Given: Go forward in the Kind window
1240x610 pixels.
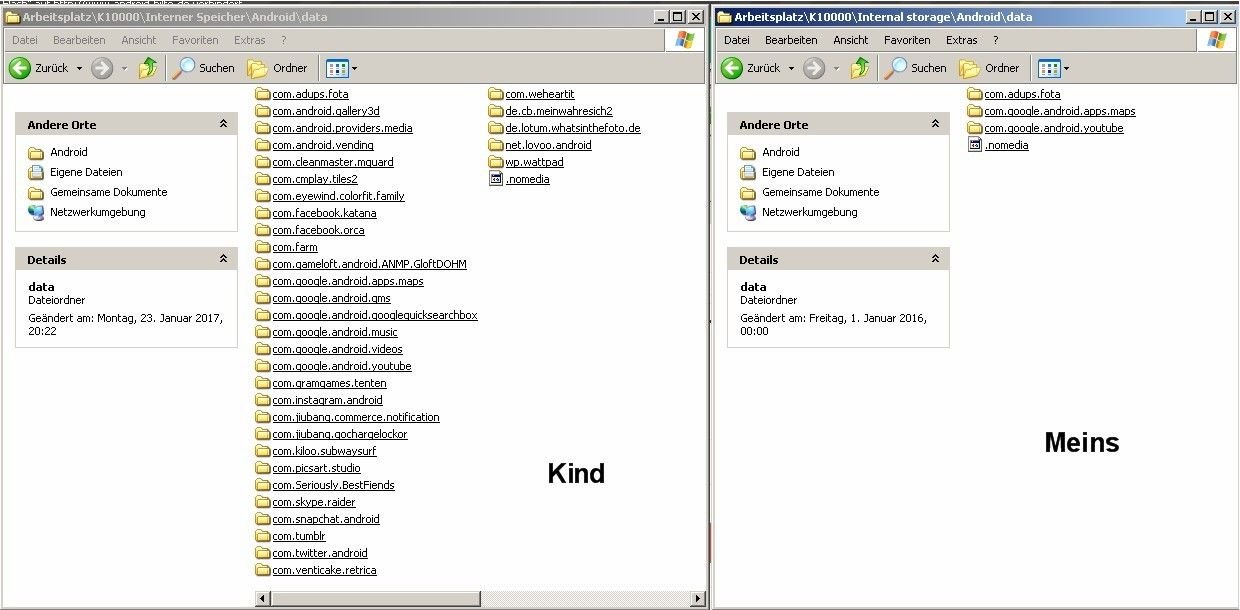Looking at the screenshot, I should [x=102, y=68].
